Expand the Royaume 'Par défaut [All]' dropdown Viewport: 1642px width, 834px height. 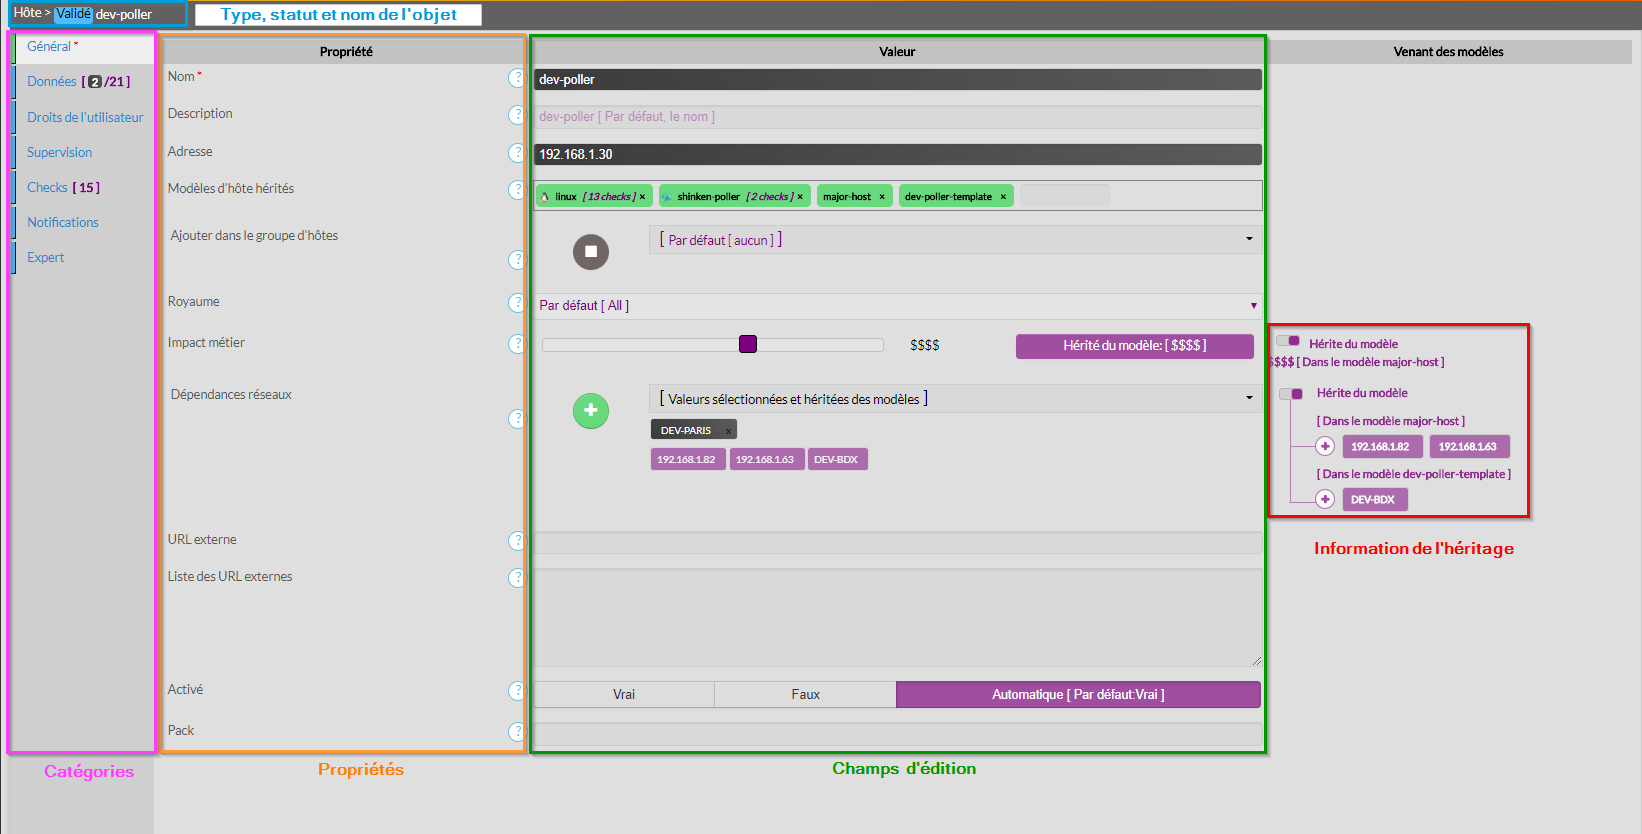[897, 306]
